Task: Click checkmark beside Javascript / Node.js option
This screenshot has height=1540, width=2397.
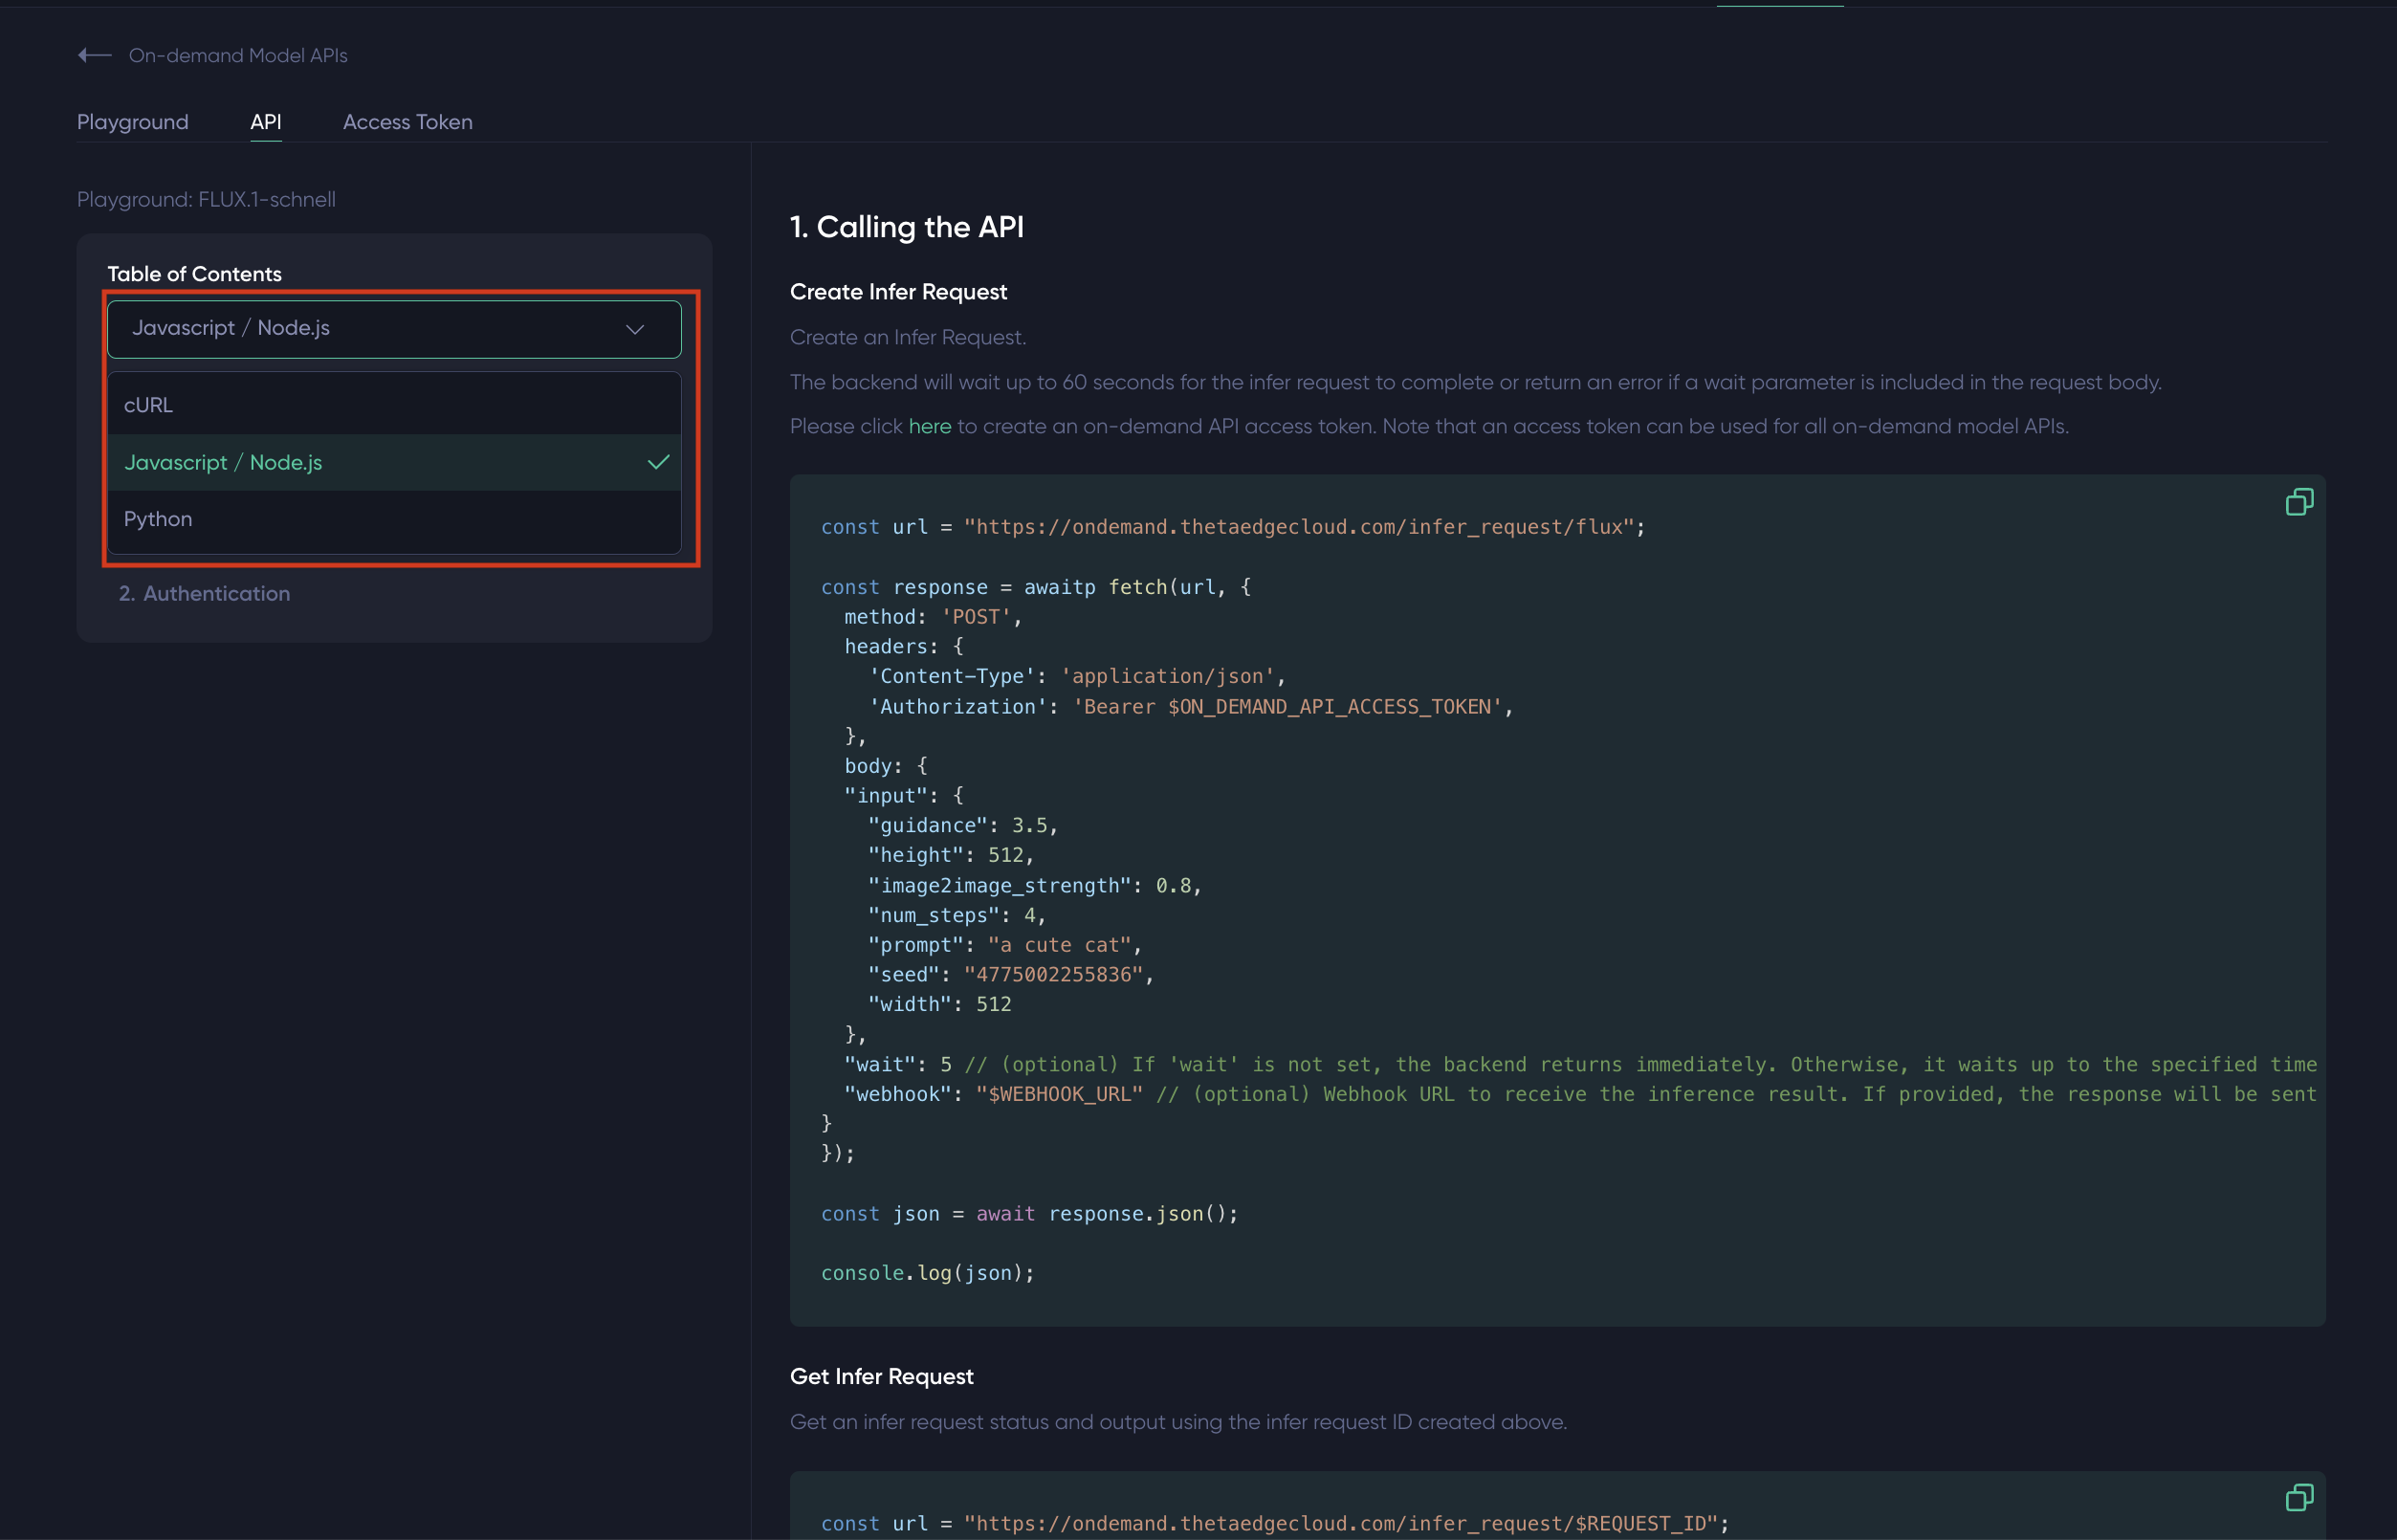Action: coord(658,462)
